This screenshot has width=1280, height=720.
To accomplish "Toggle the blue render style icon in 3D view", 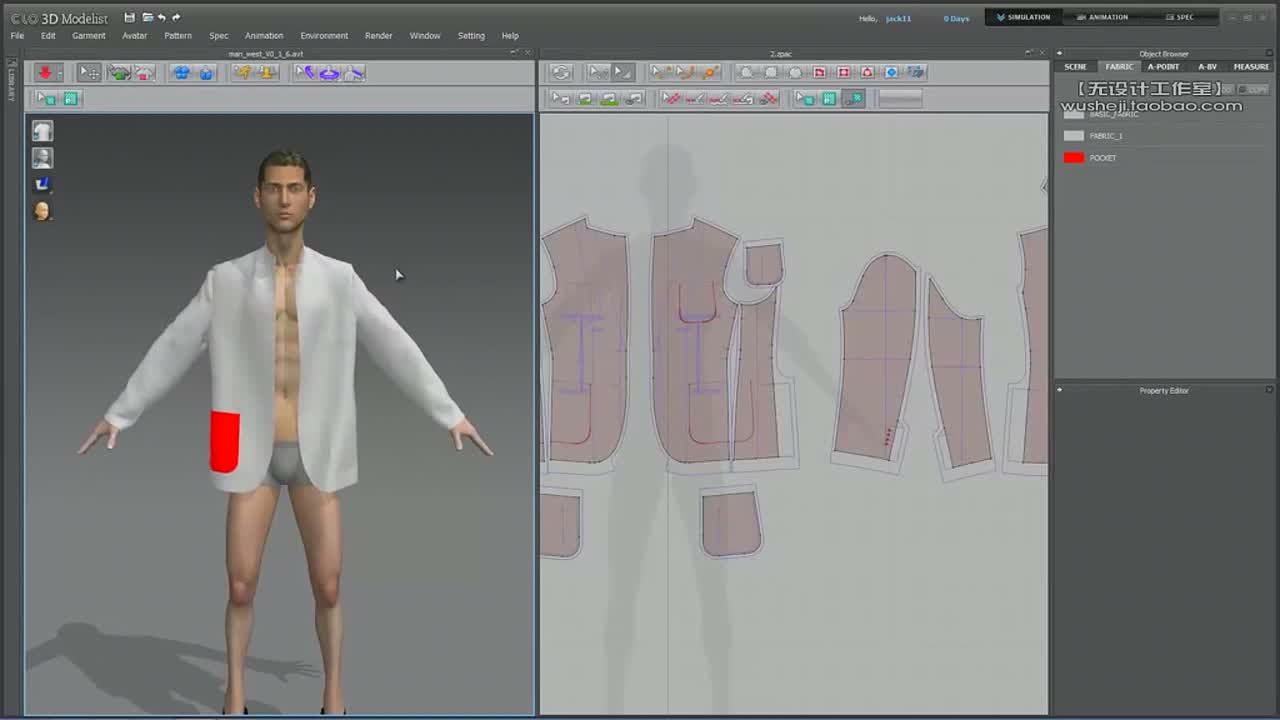I will pyautogui.click(x=42, y=184).
